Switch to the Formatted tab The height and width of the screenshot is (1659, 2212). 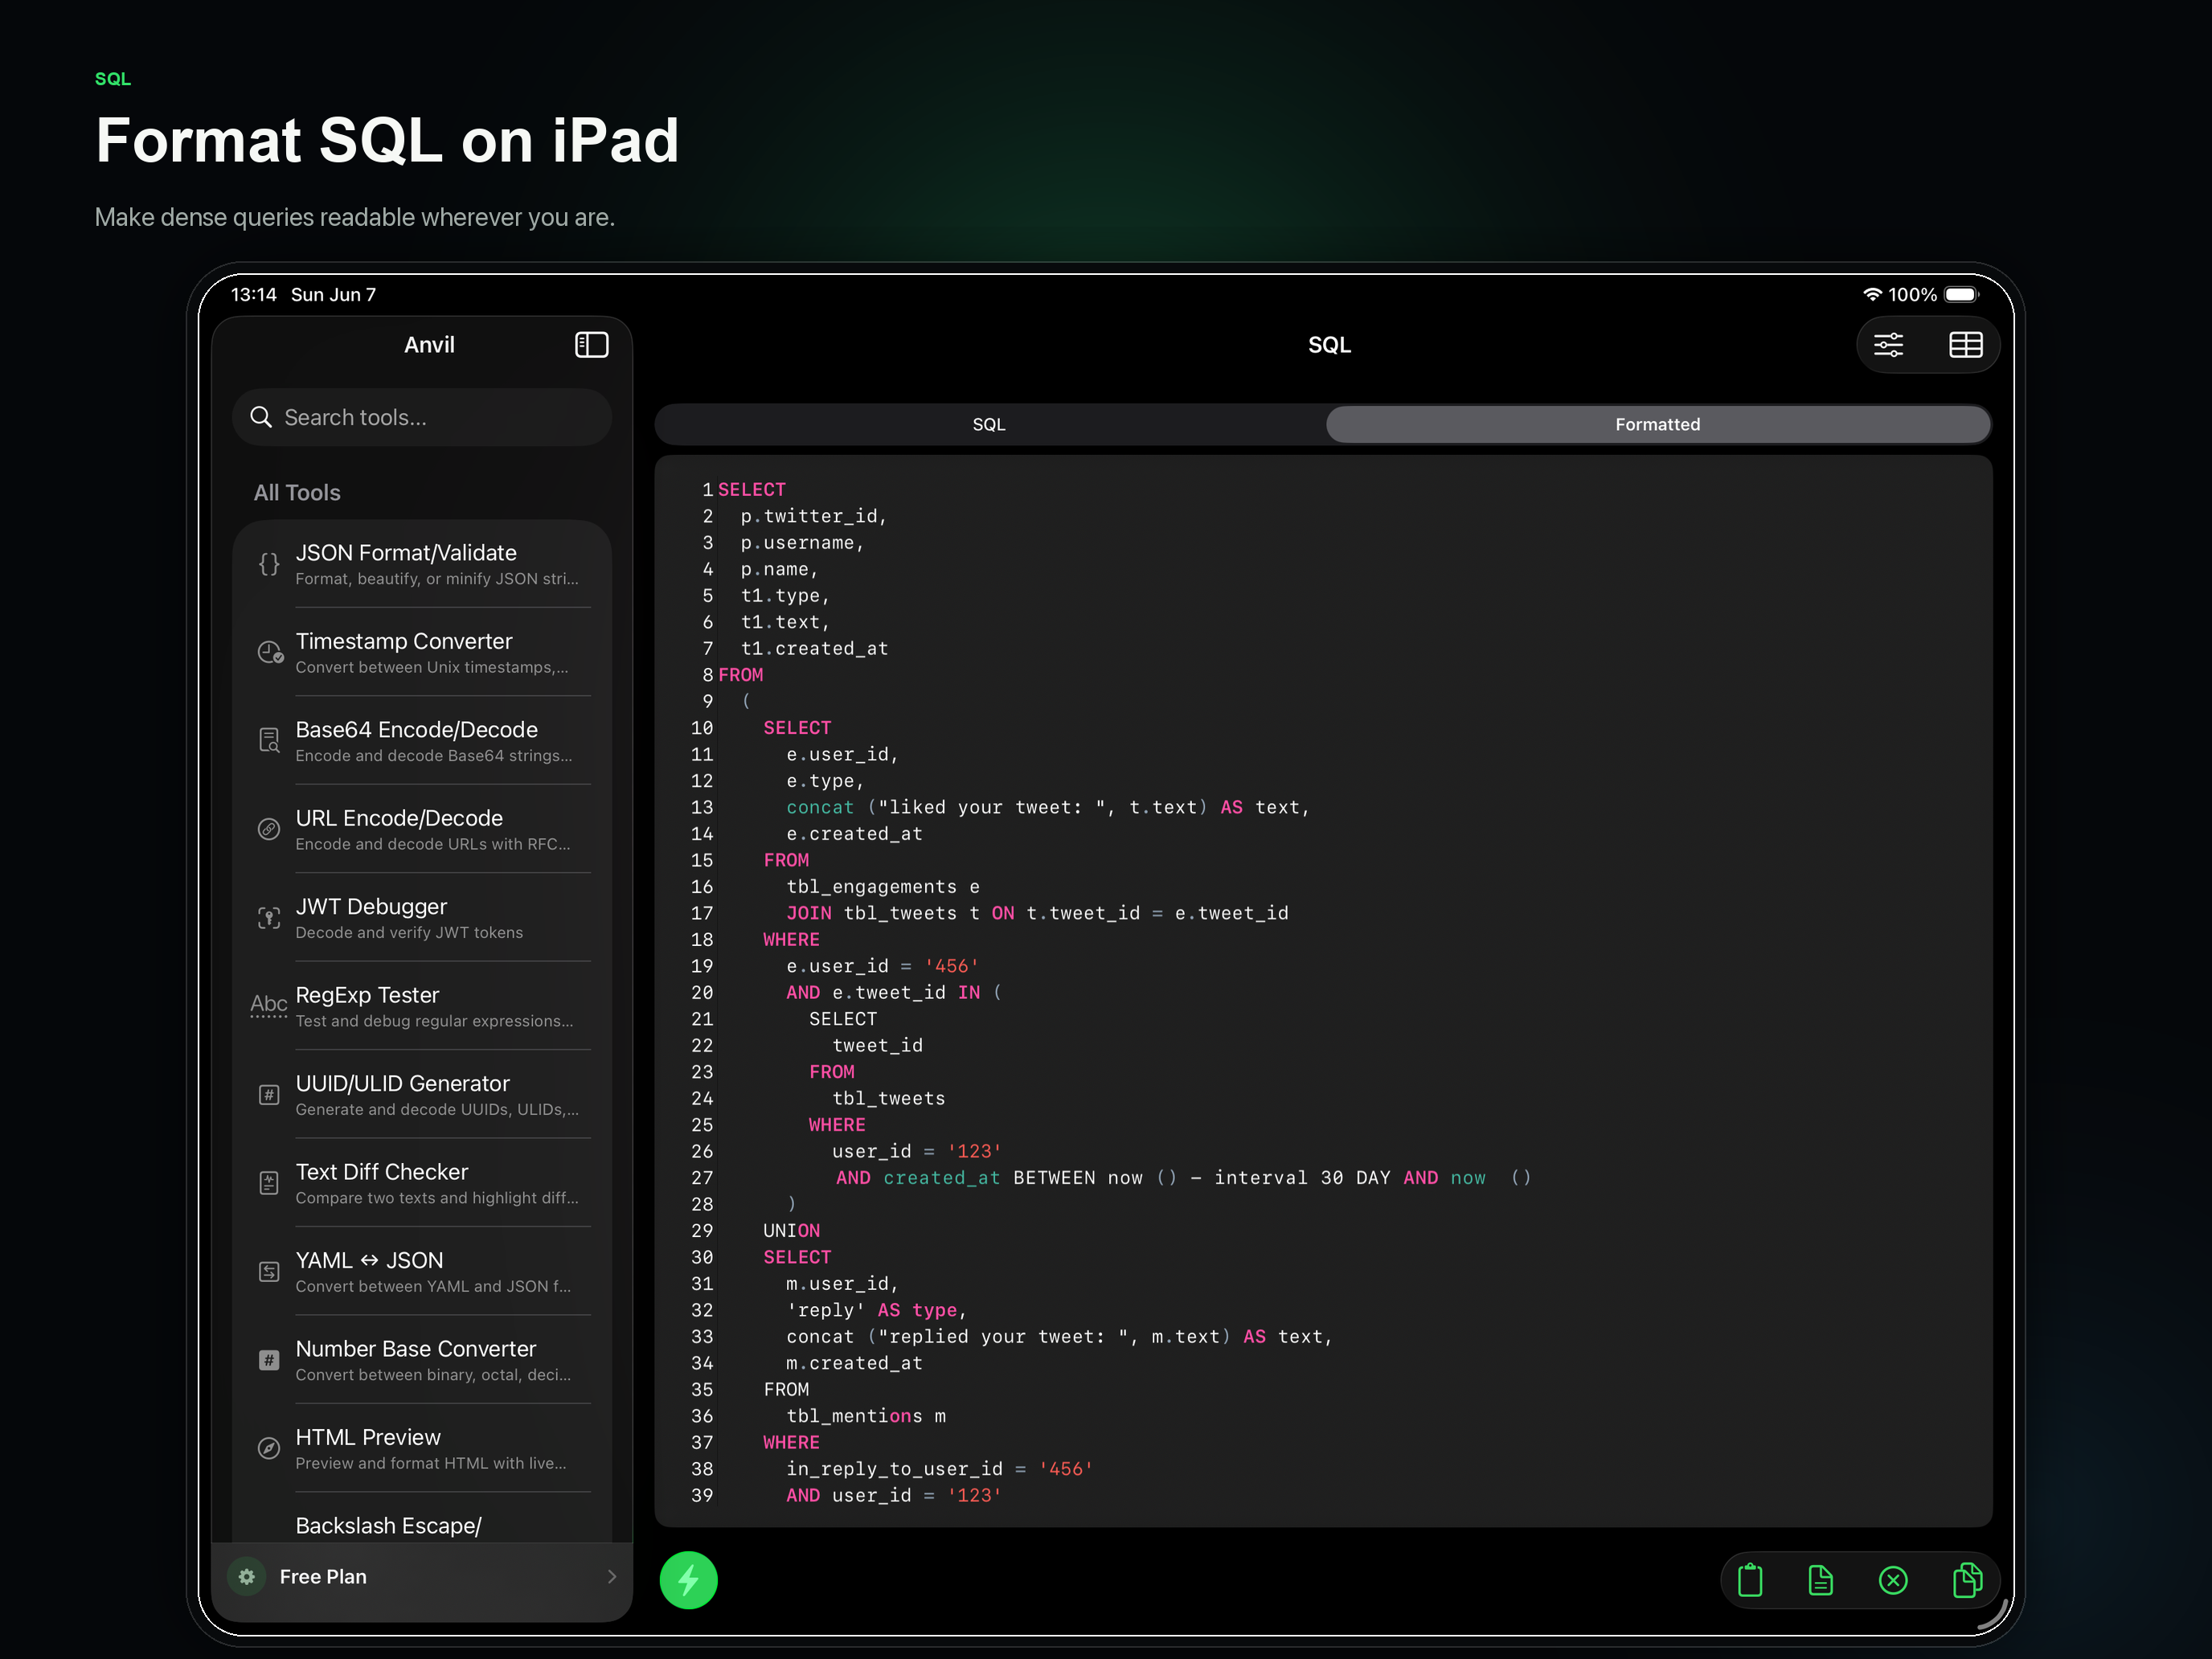pyautogui.click(x=1657, y=424)
